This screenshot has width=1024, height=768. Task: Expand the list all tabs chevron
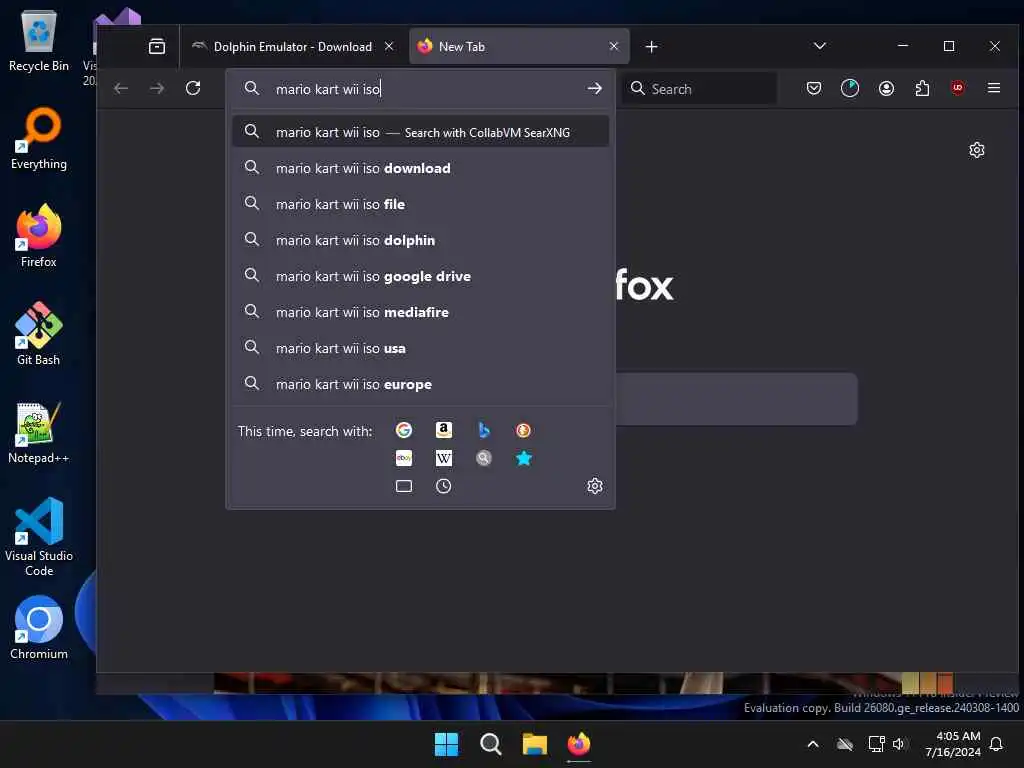coord(820,46)
